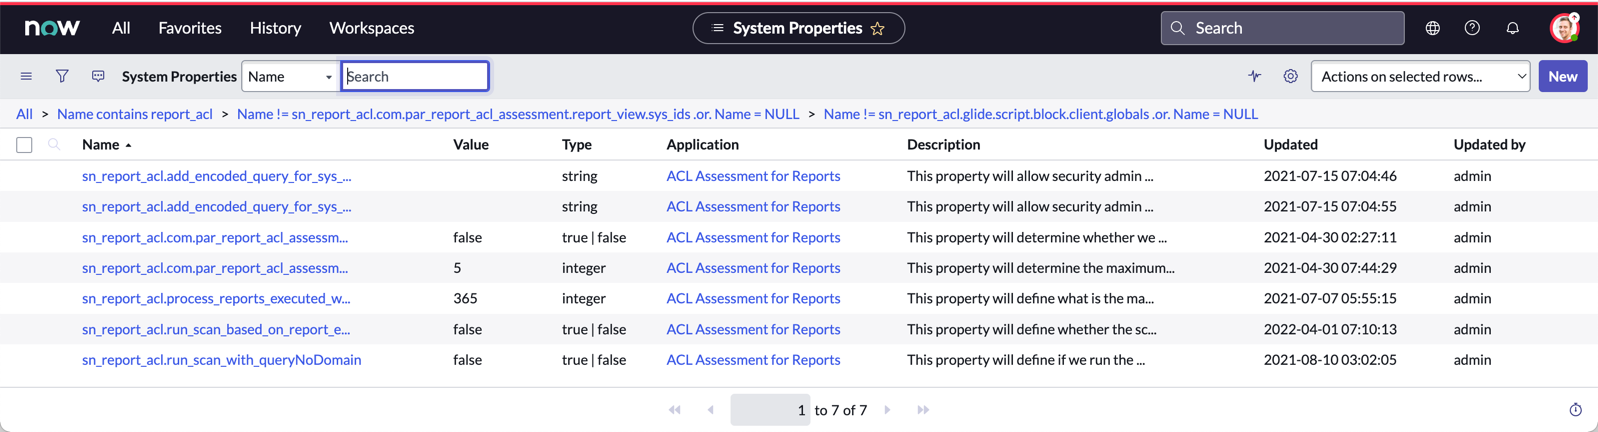Go to previous page arrow icon

pyautogui.click(x=711, y=410)
